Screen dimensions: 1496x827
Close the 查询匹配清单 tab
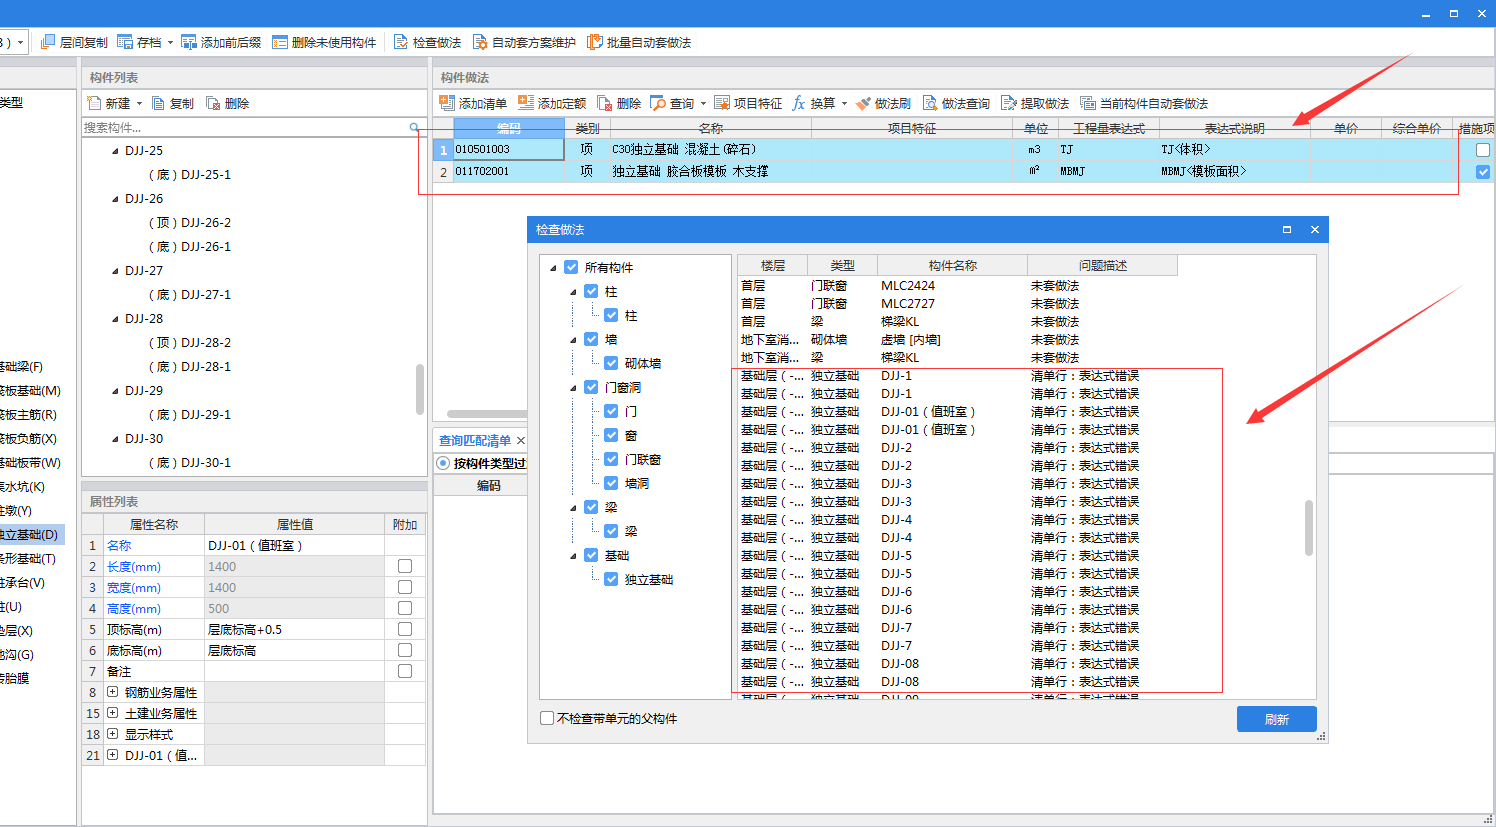(x=521, y=440)
